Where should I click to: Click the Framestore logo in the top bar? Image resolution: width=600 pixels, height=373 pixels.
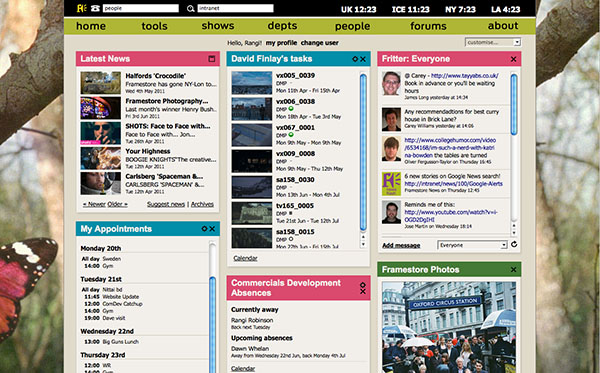click(81, 8)
